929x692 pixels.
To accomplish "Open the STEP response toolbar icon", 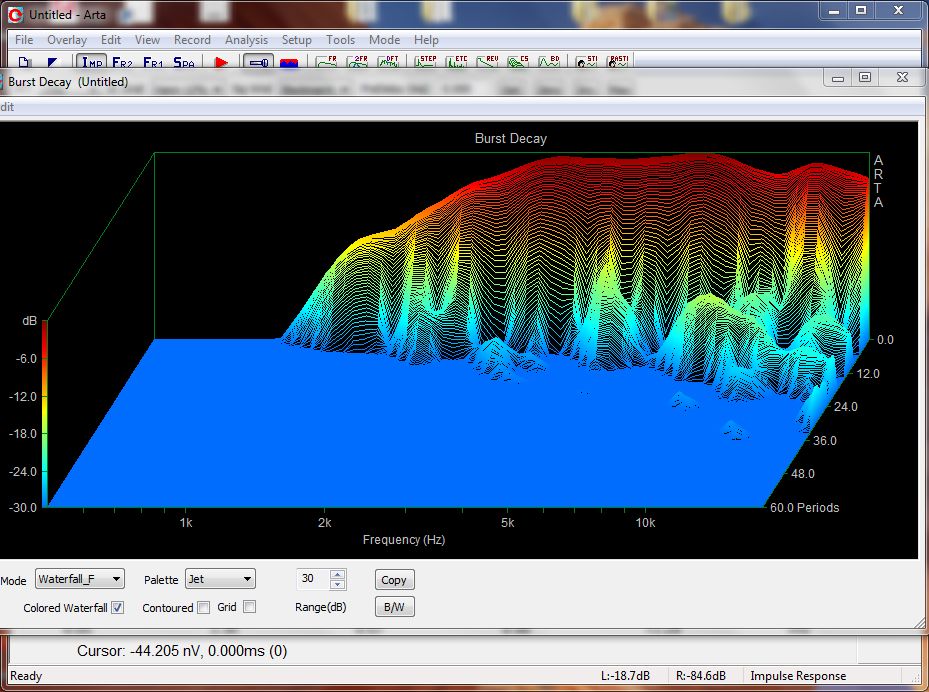I will 426,62.
